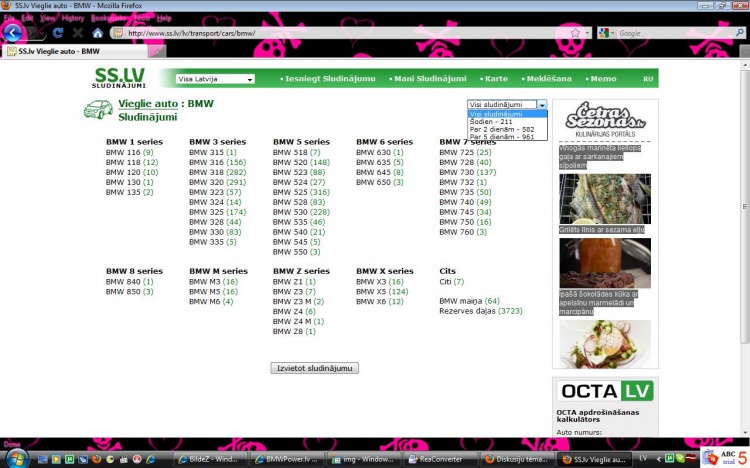Open the Help menu

click(x=164, y=18)
